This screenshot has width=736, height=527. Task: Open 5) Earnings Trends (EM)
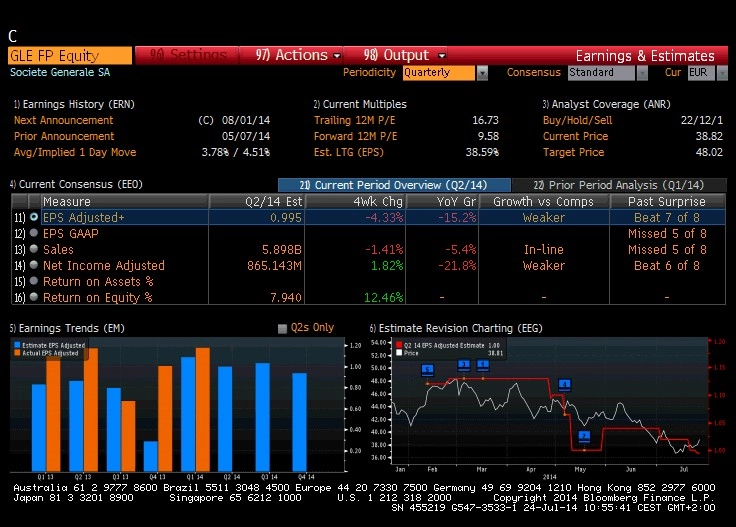tap(67, 328)
